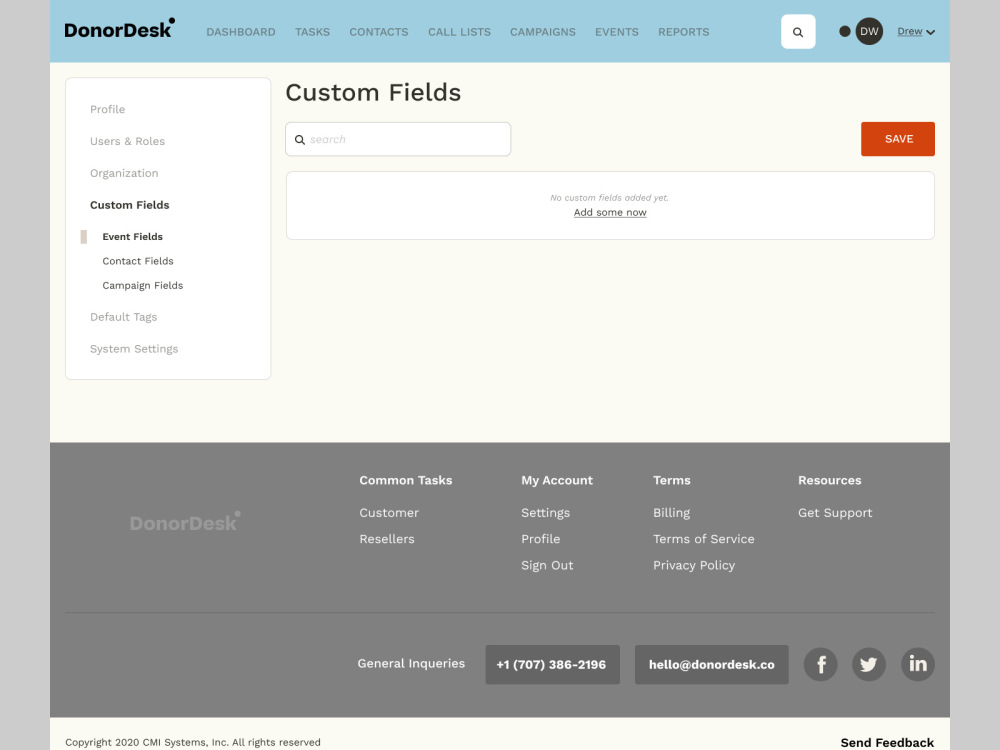The width and height of the screenshot is (1000, 750).
Task: Select Default Tags in sidebar
Action: 123,317
